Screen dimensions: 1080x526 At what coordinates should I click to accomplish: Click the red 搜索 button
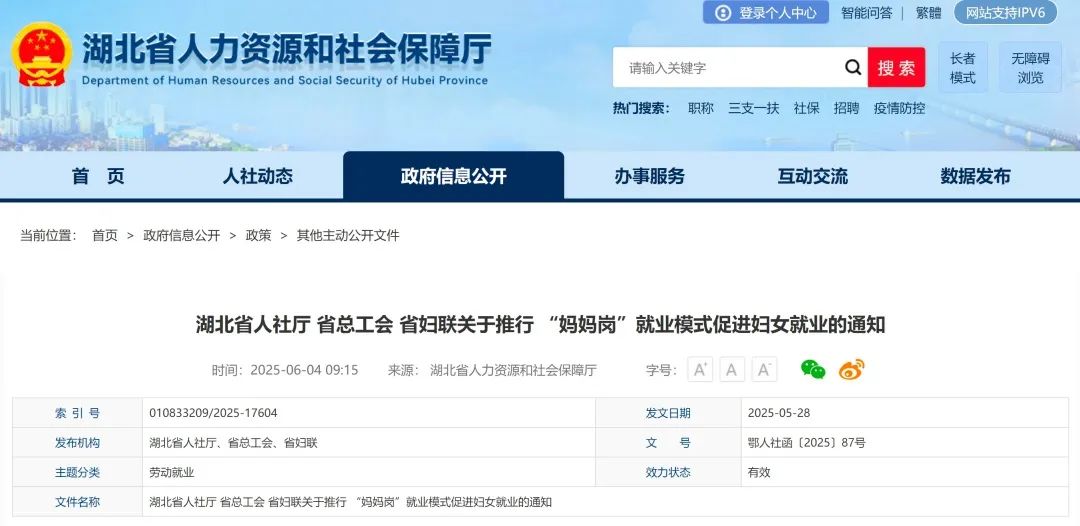[896, 67]
